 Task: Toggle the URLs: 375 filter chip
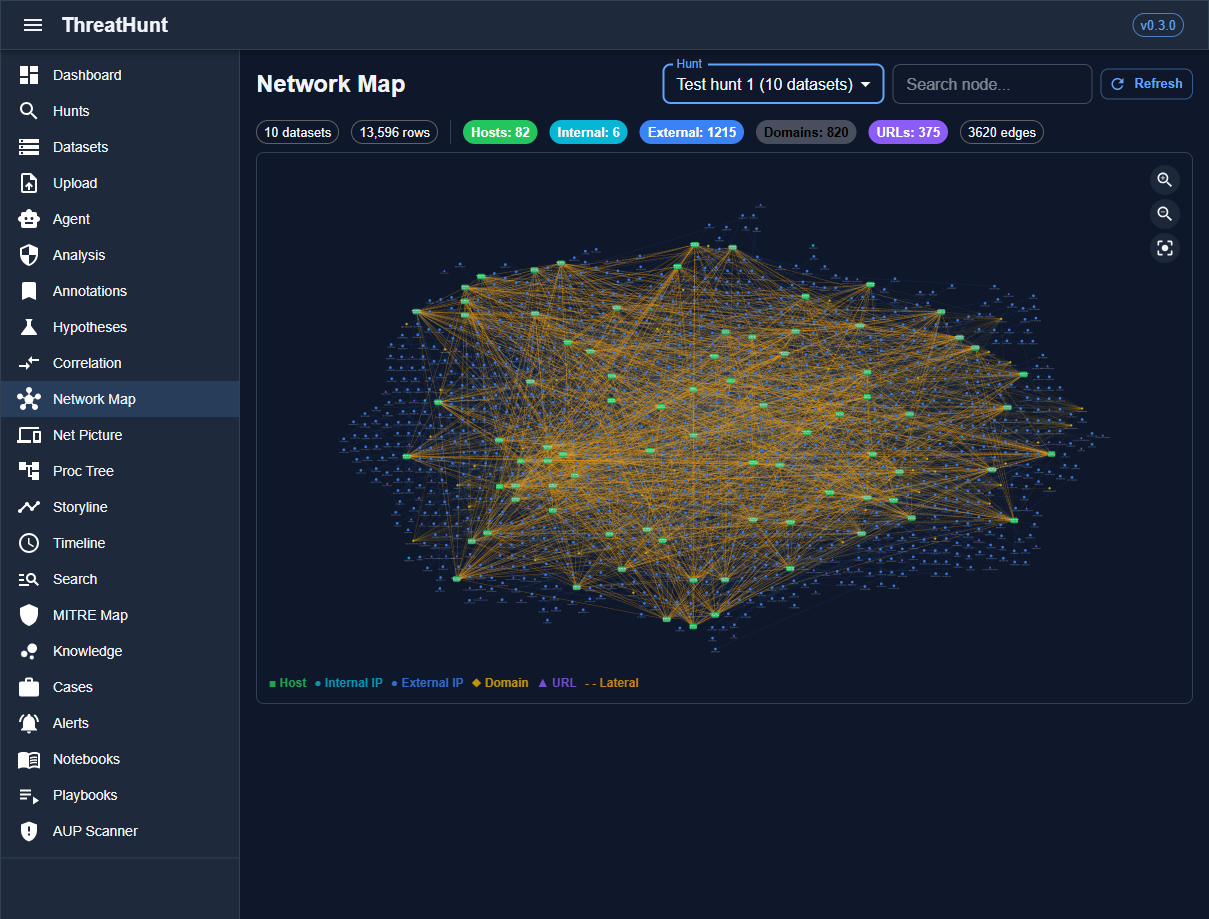(x=907, y=132)
